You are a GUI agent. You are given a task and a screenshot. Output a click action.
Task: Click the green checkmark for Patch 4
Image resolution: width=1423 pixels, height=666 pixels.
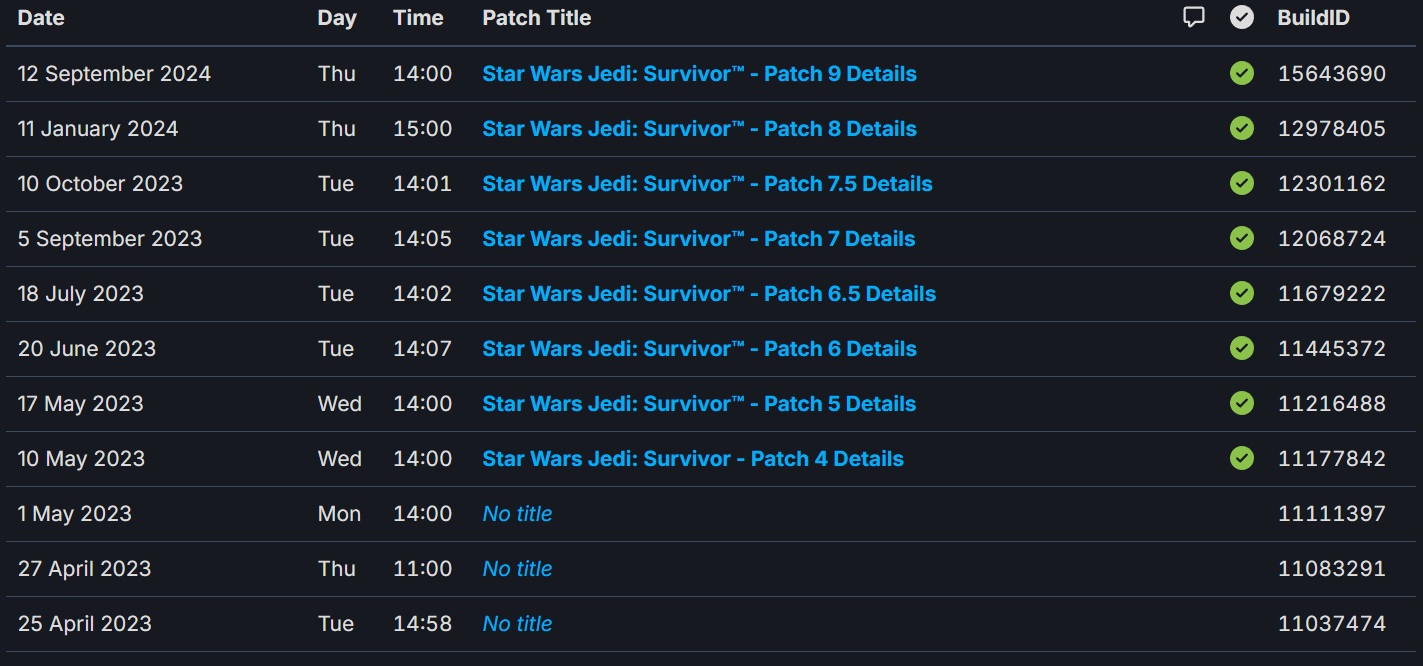click(1242, 458)
